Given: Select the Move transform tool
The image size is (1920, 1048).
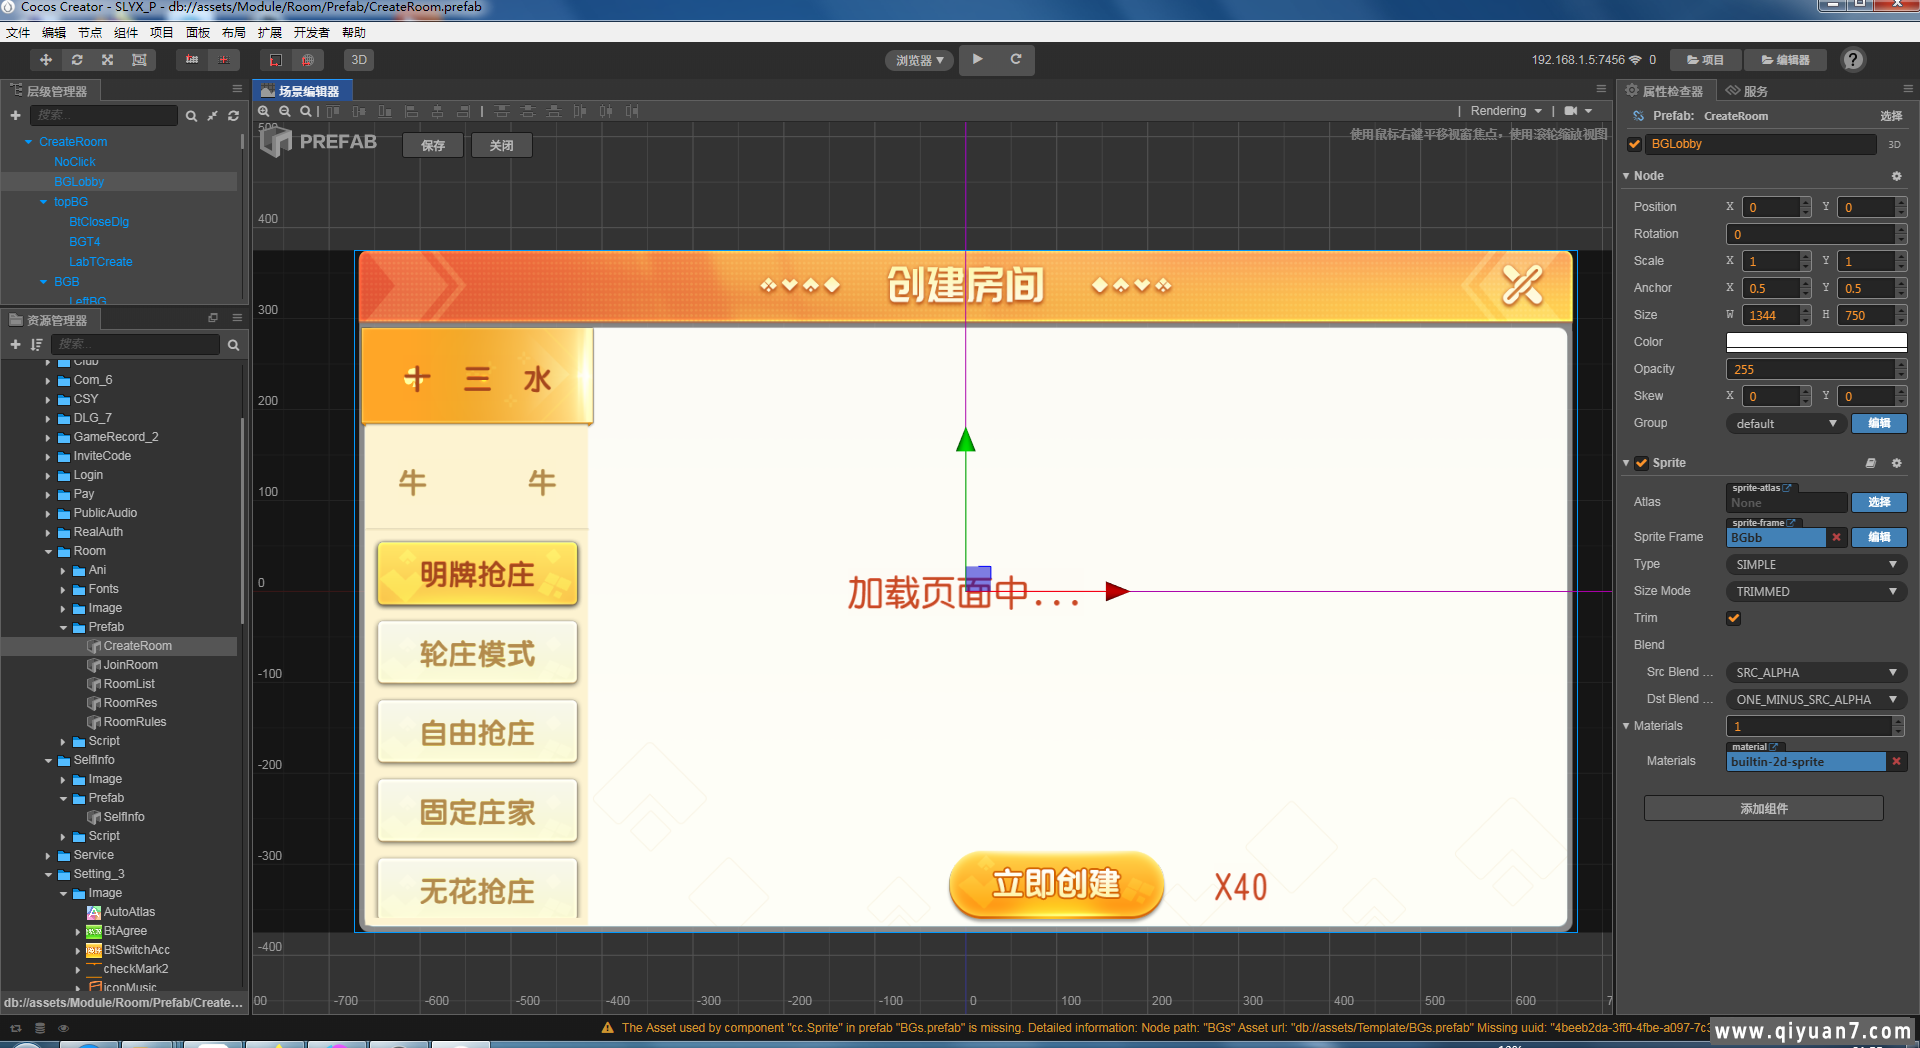Looking at the screenshot, I should pos(46,60).
